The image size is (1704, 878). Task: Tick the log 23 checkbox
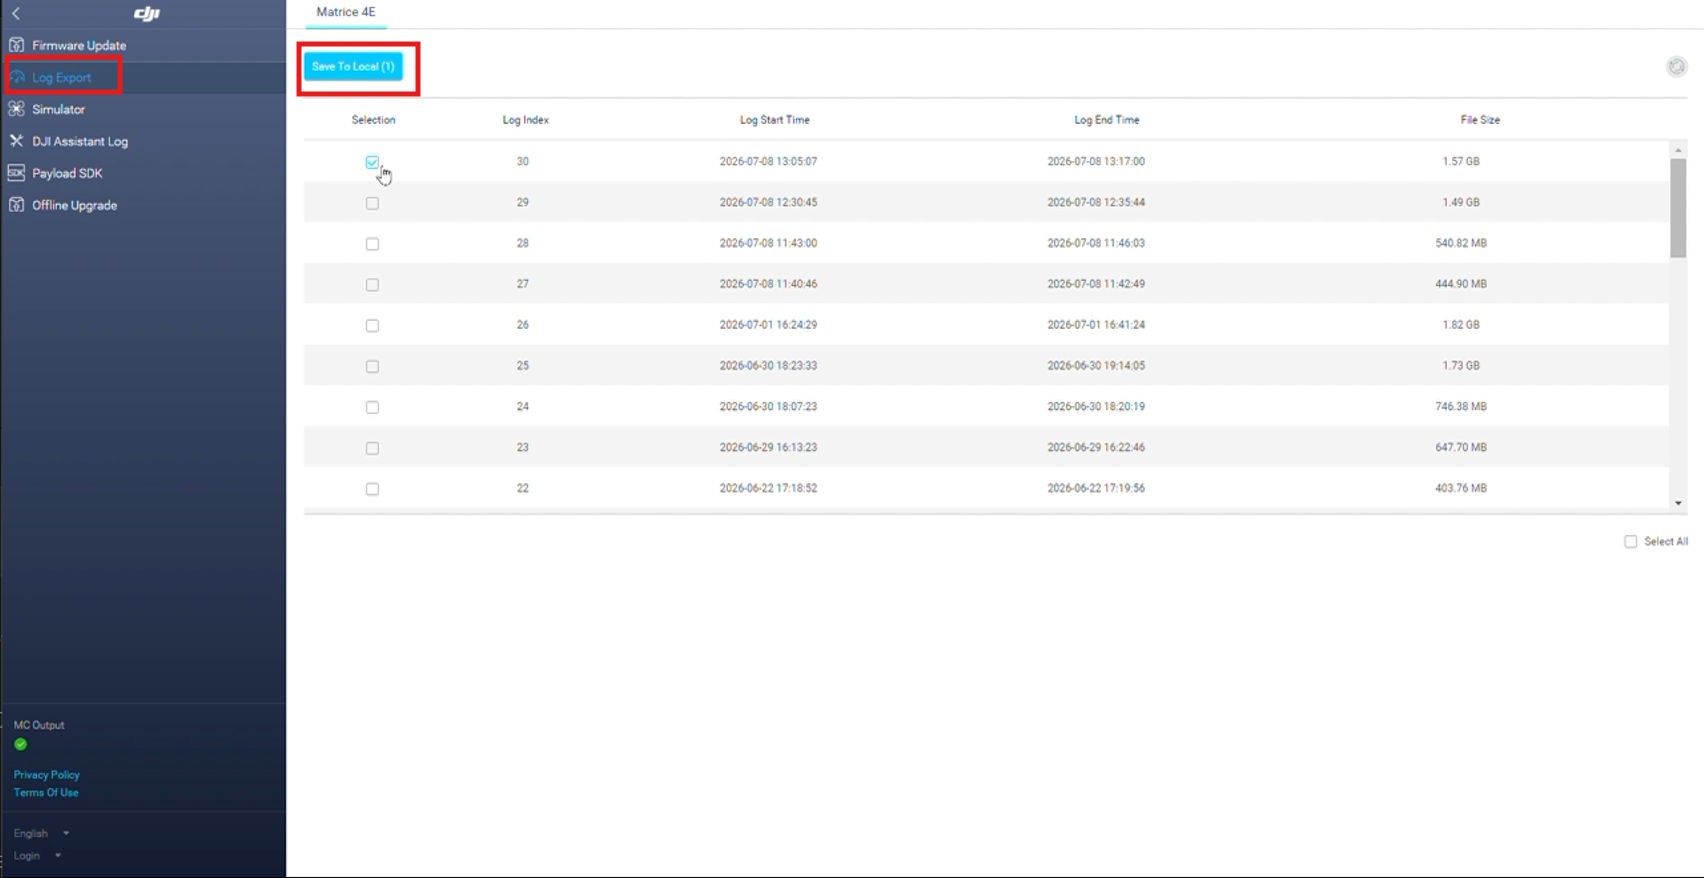[372, 448]
